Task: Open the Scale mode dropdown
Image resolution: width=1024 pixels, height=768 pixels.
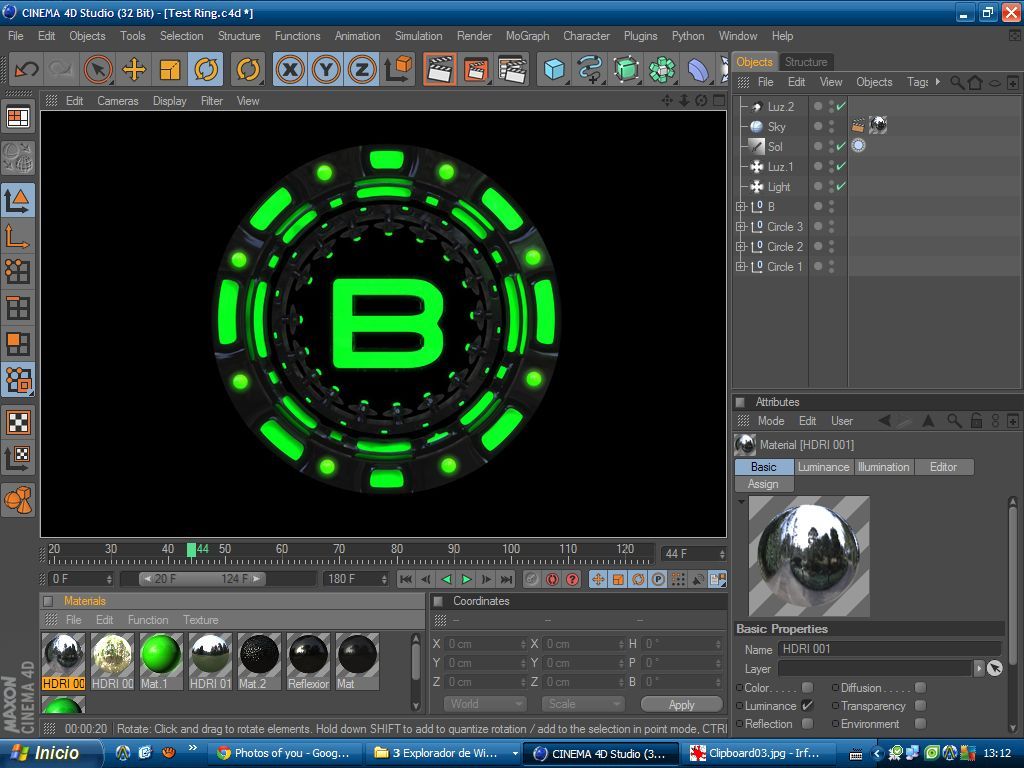Action: [x=583, y=704]
